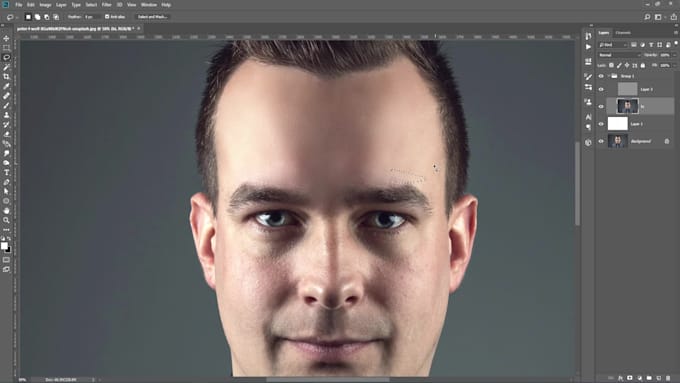Select the Clone Stamp tool

(x=6, y=115)
